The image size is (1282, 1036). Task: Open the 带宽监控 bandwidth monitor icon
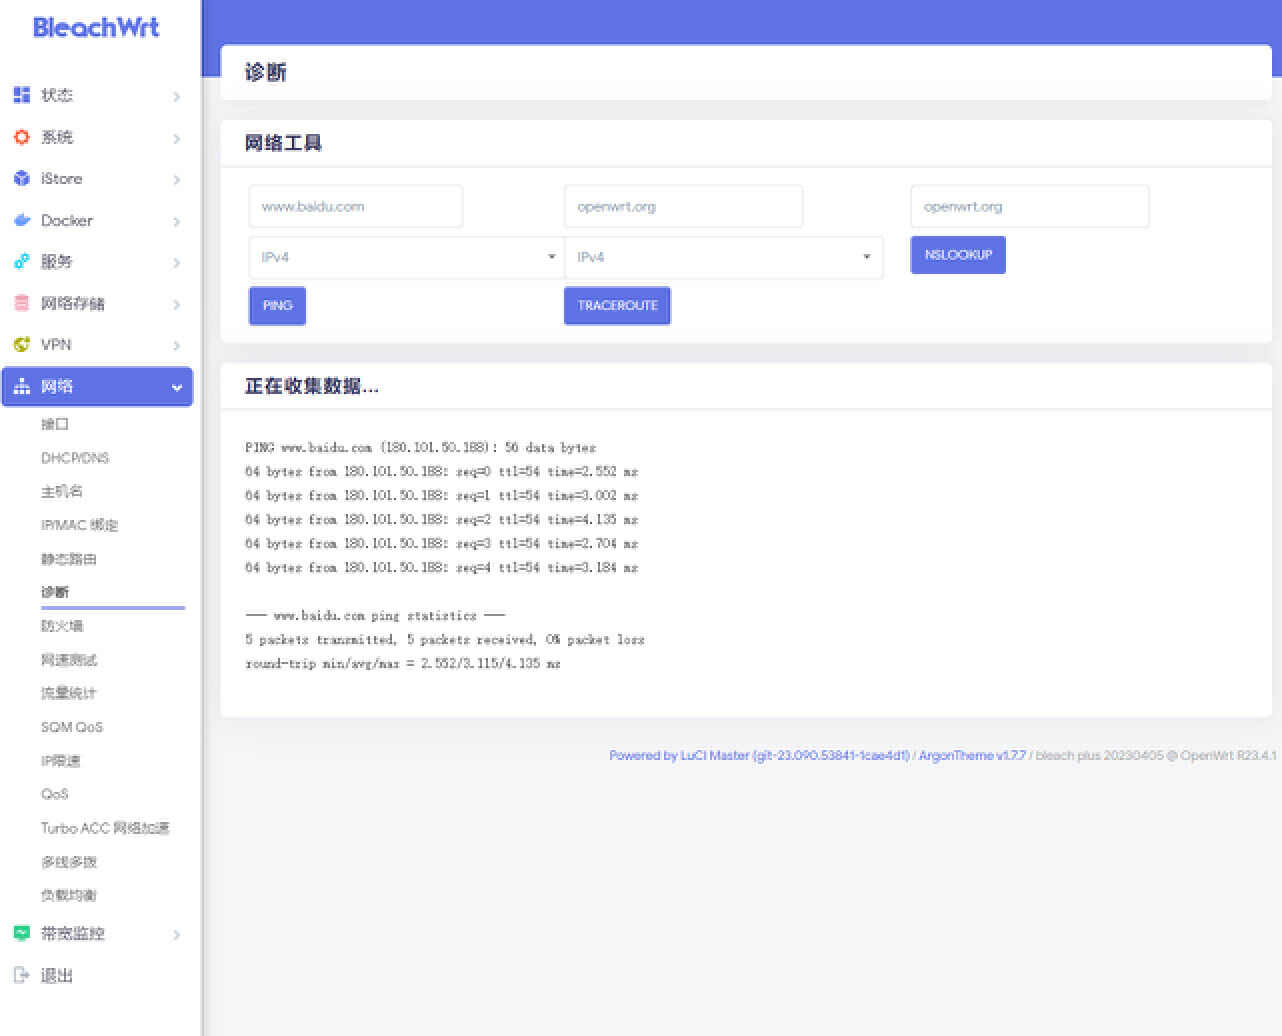(x=22, y=933)
